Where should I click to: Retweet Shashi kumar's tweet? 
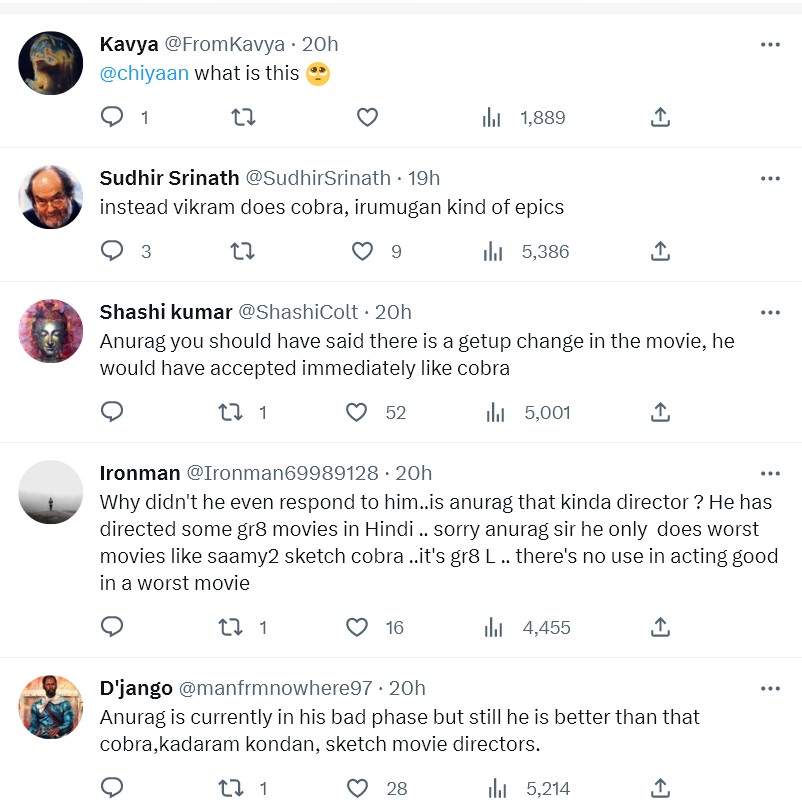tap(231, 411)
